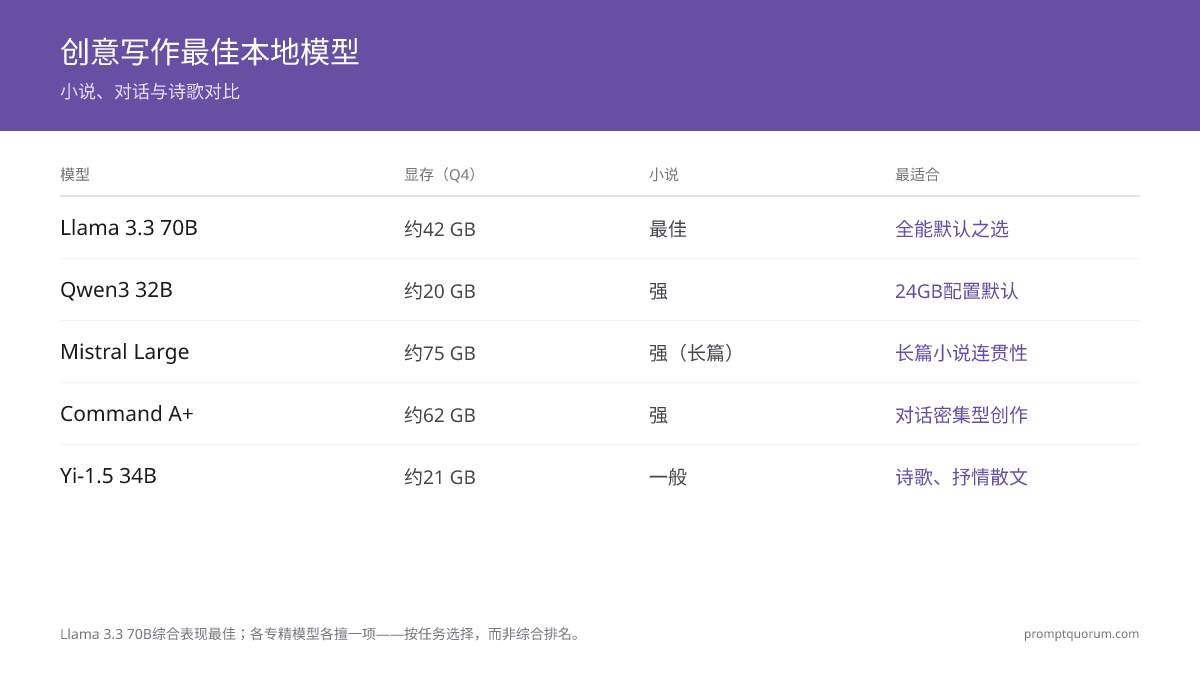
Task: Click the 一般 rating for Yi-1.5 34B
Action: pyautogui.click(x=668, y=477)
